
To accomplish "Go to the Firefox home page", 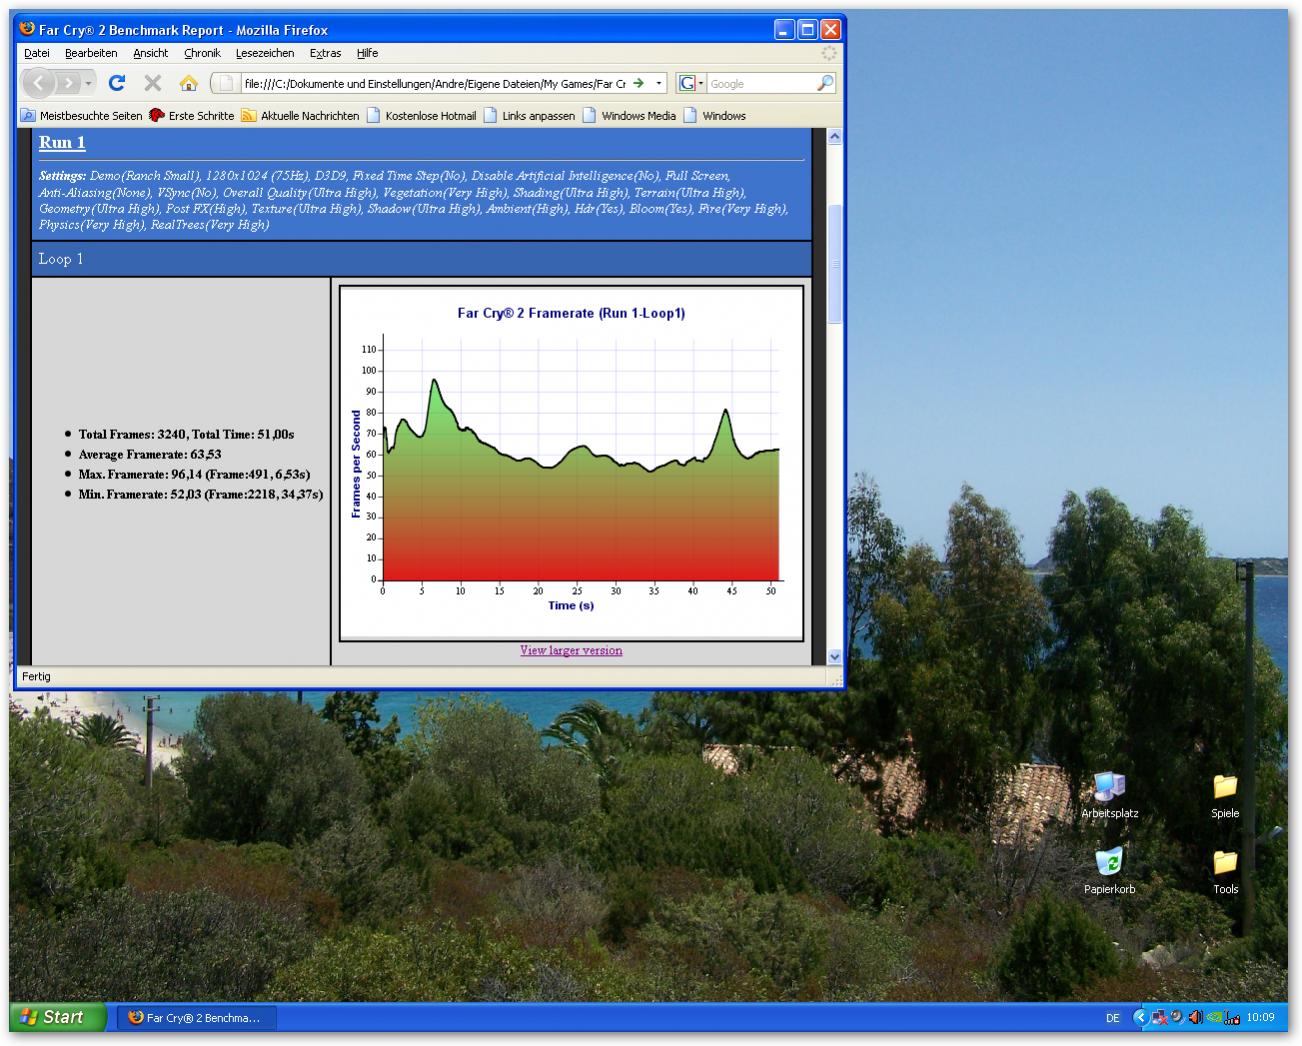I will pos(188,83).
